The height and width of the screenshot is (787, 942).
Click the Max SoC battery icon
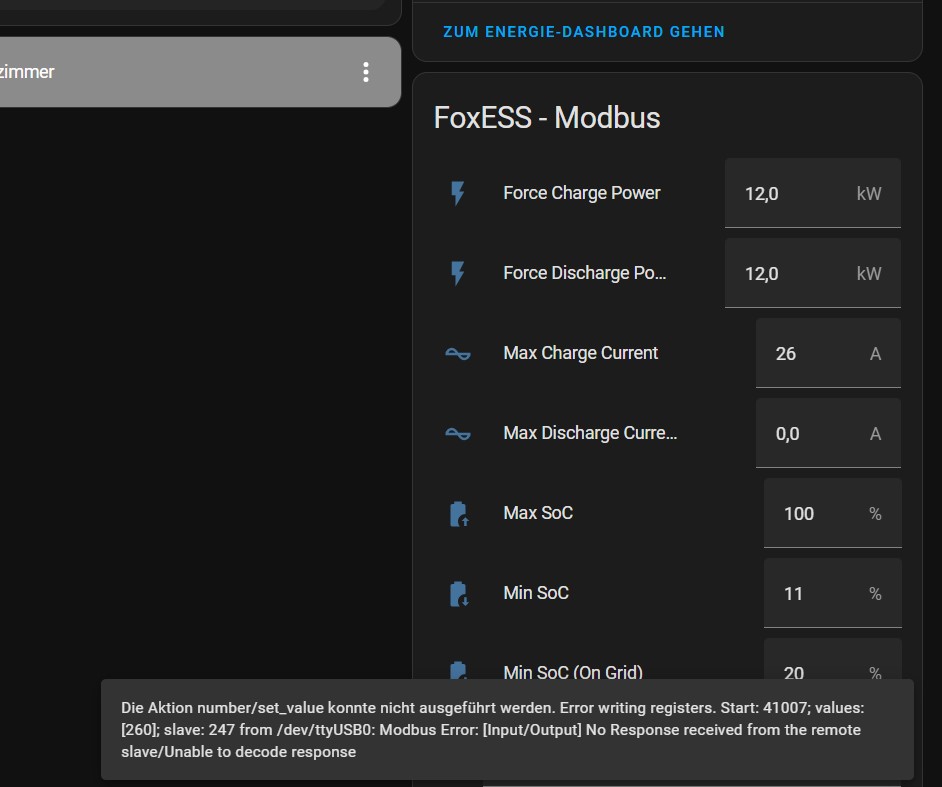pos(459,514)
